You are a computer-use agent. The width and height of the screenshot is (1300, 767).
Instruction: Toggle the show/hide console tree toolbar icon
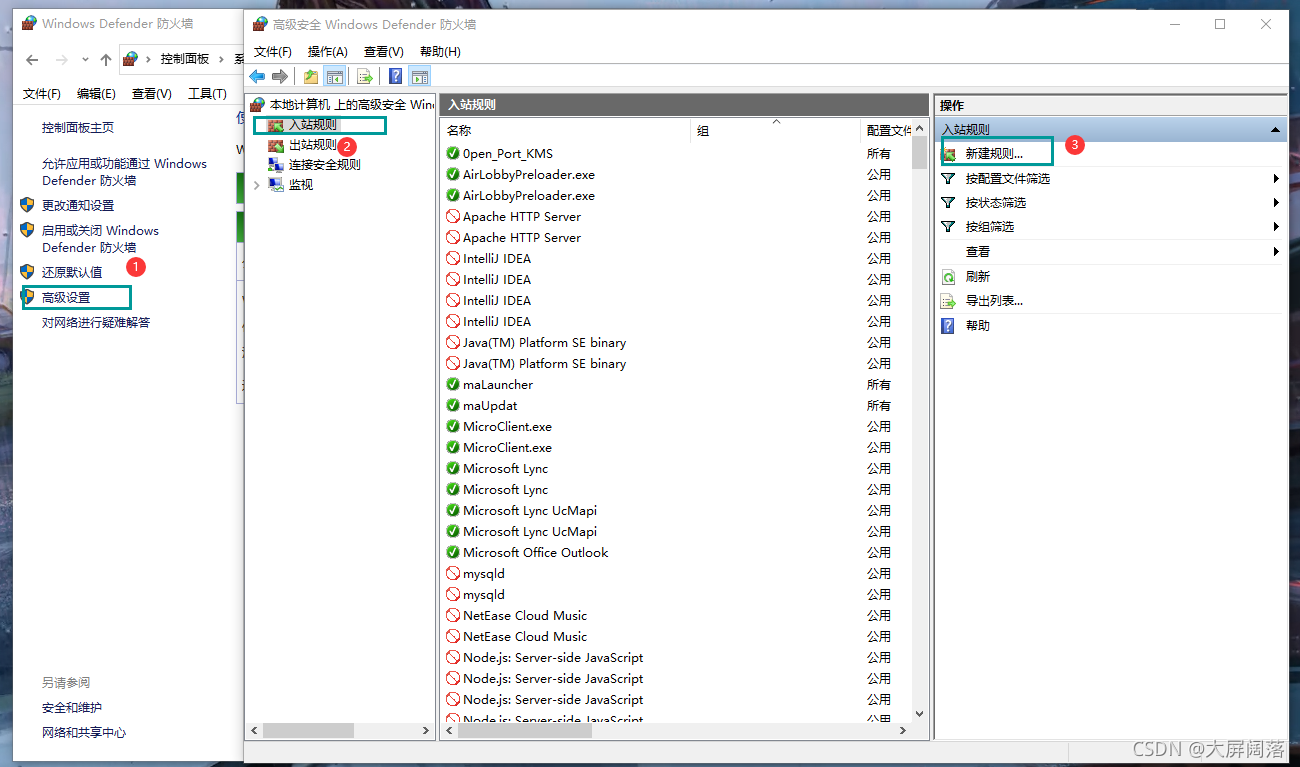coord(335,76)
